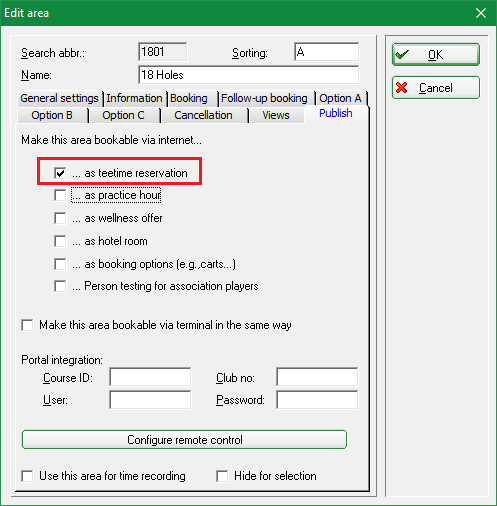Close the Edit area dialog
The image size is (497, 506).
(x=481, y=13)
